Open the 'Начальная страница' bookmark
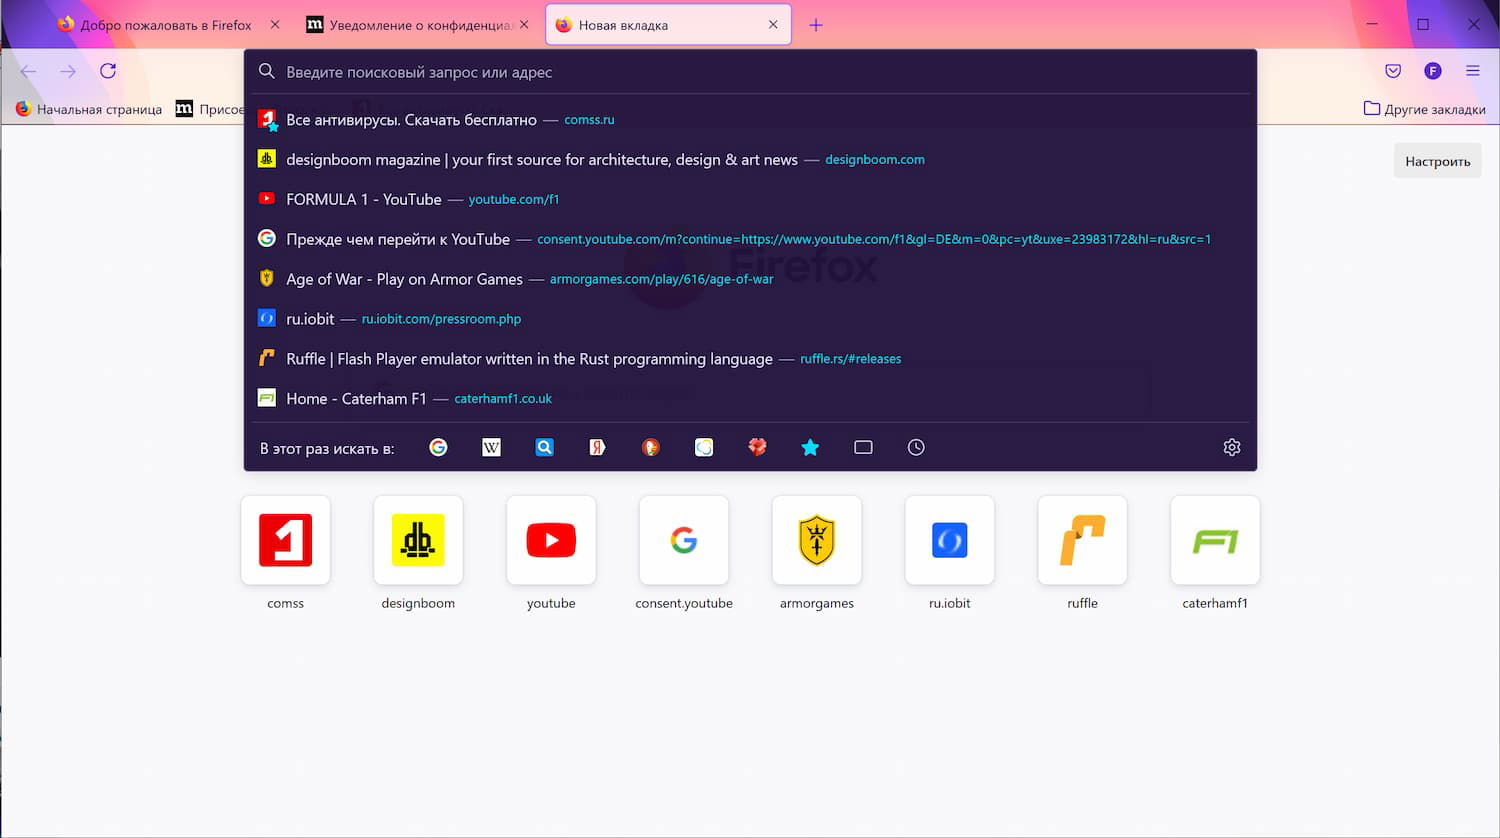 88,109
